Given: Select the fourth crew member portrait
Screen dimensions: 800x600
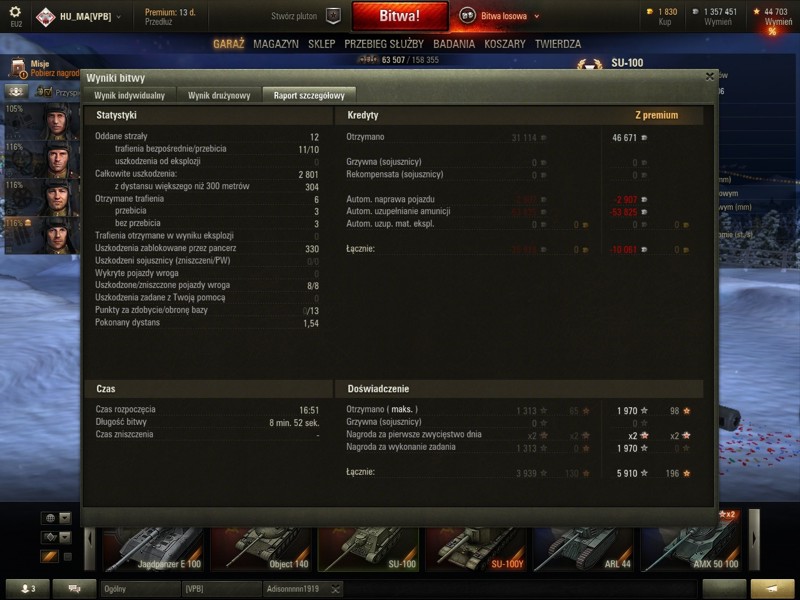Looking at the screenshot, I should point(42,235).
